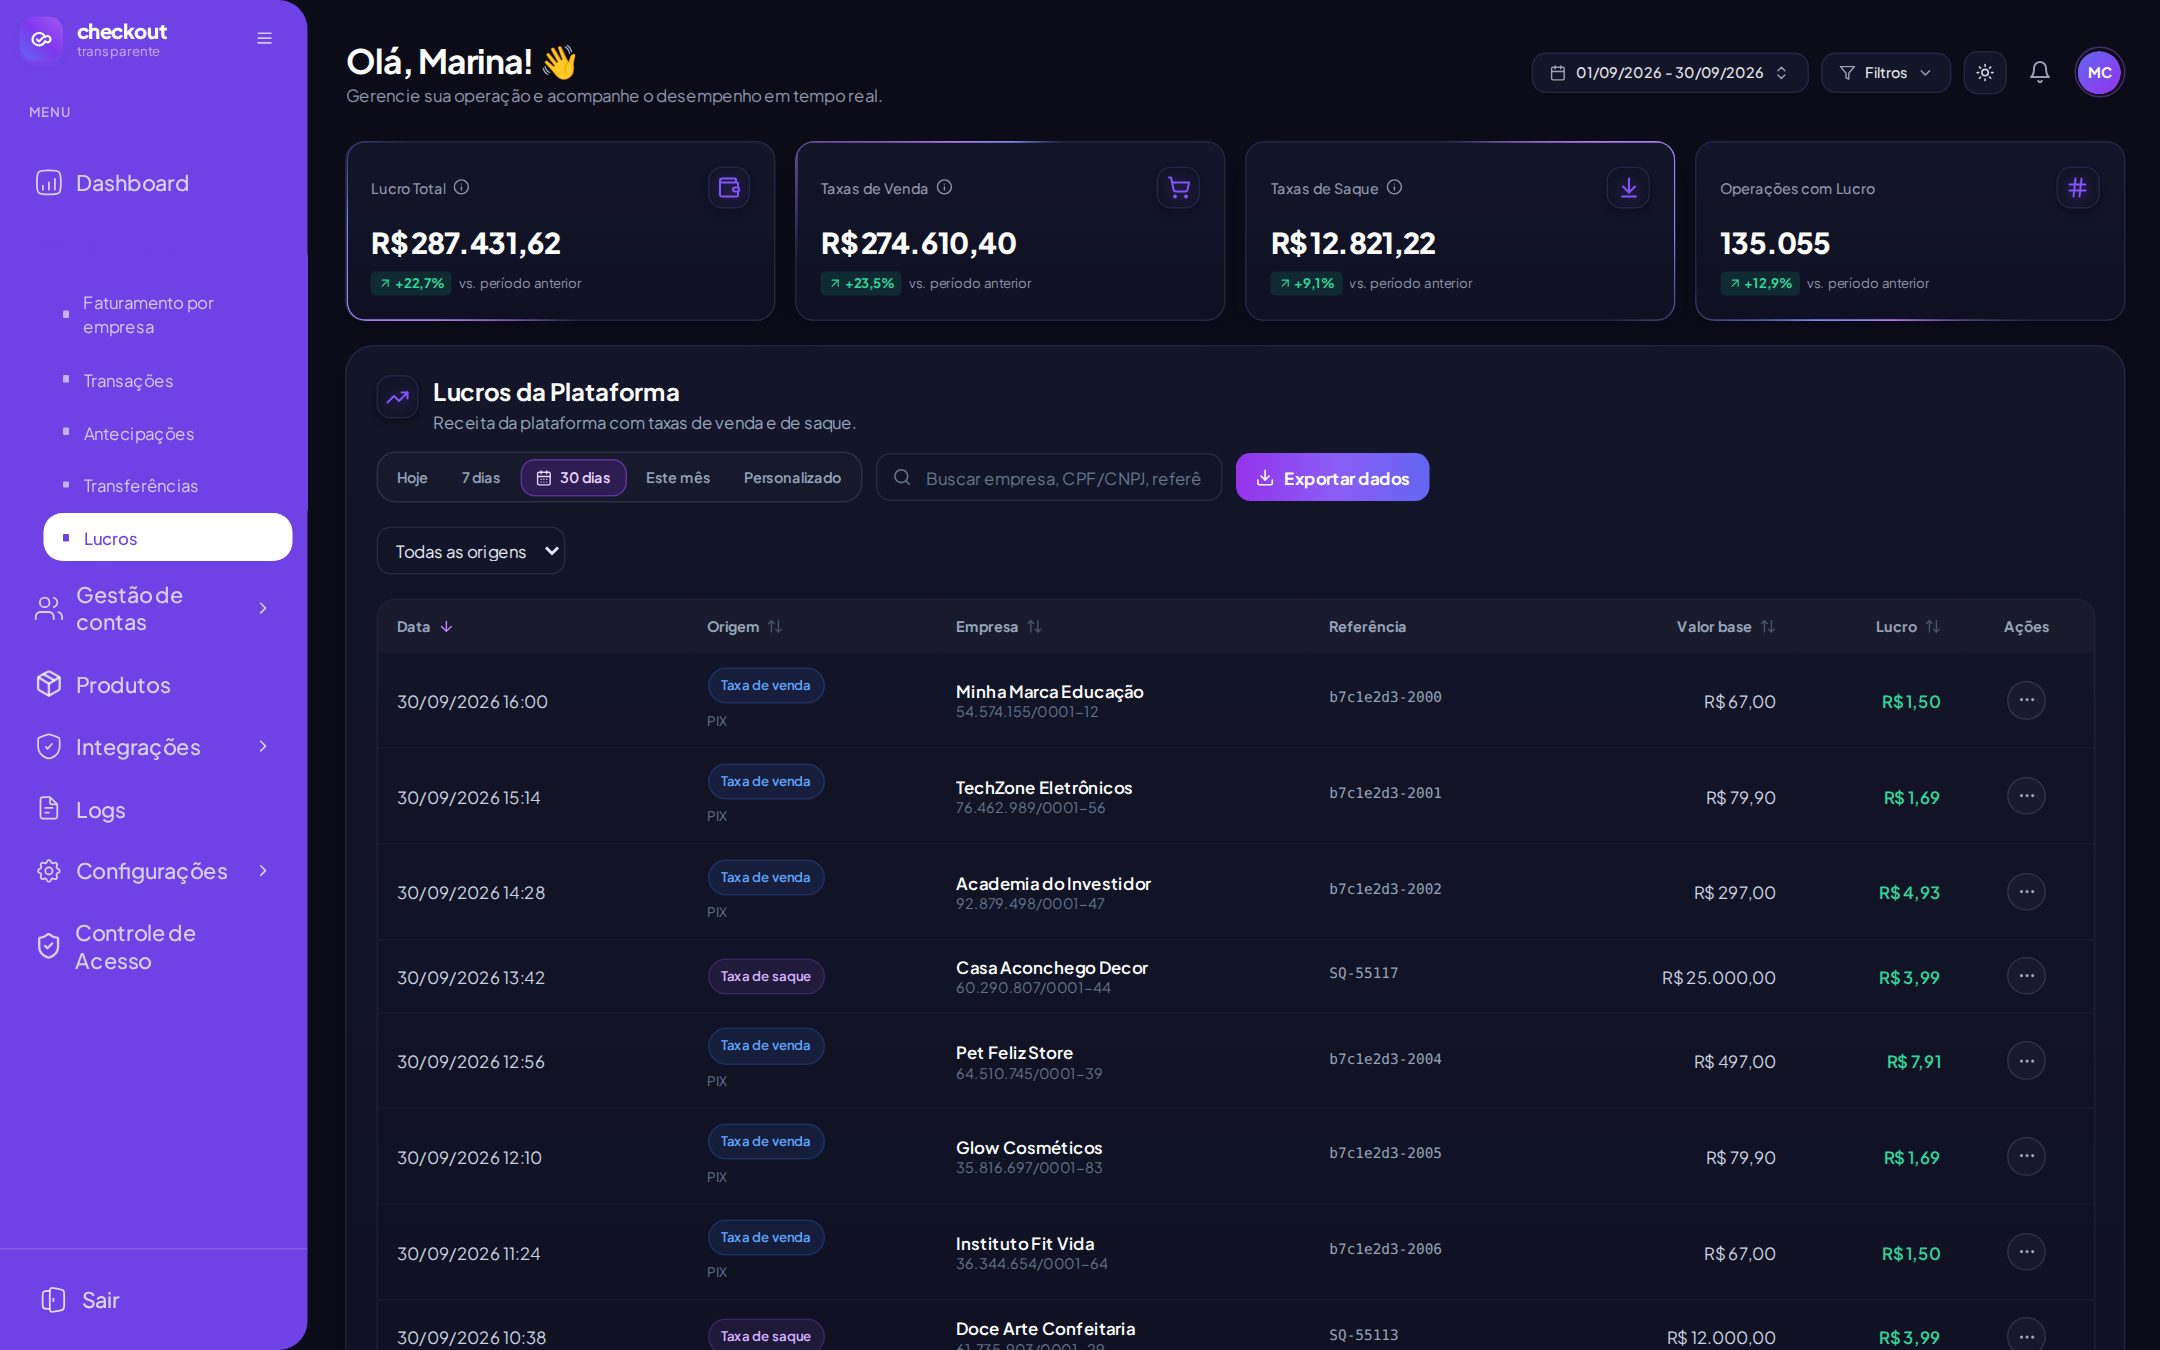2160x1350 pixels.
Task: Open Todas as origens dropdown
Action: (470, 551)
